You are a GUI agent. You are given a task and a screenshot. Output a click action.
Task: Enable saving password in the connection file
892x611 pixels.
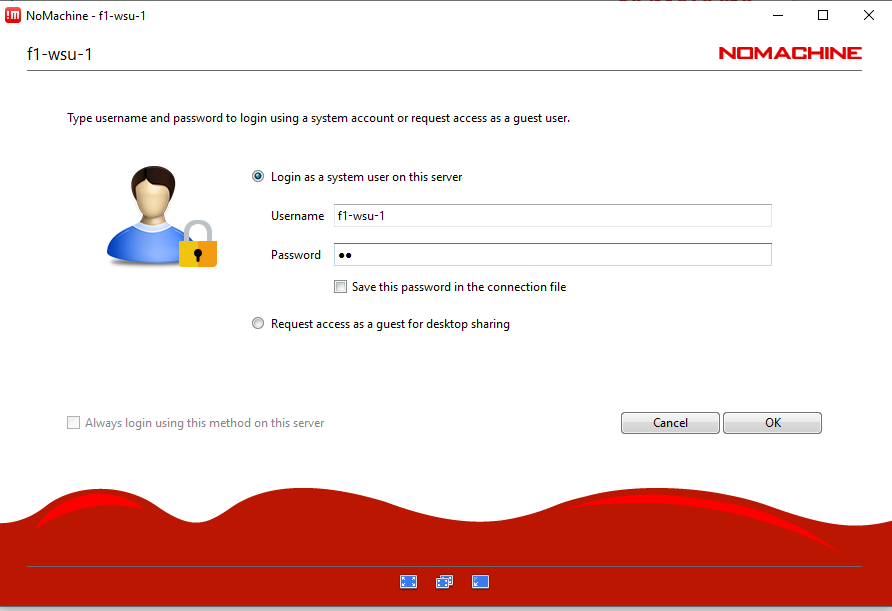click(x=340, y=286)
